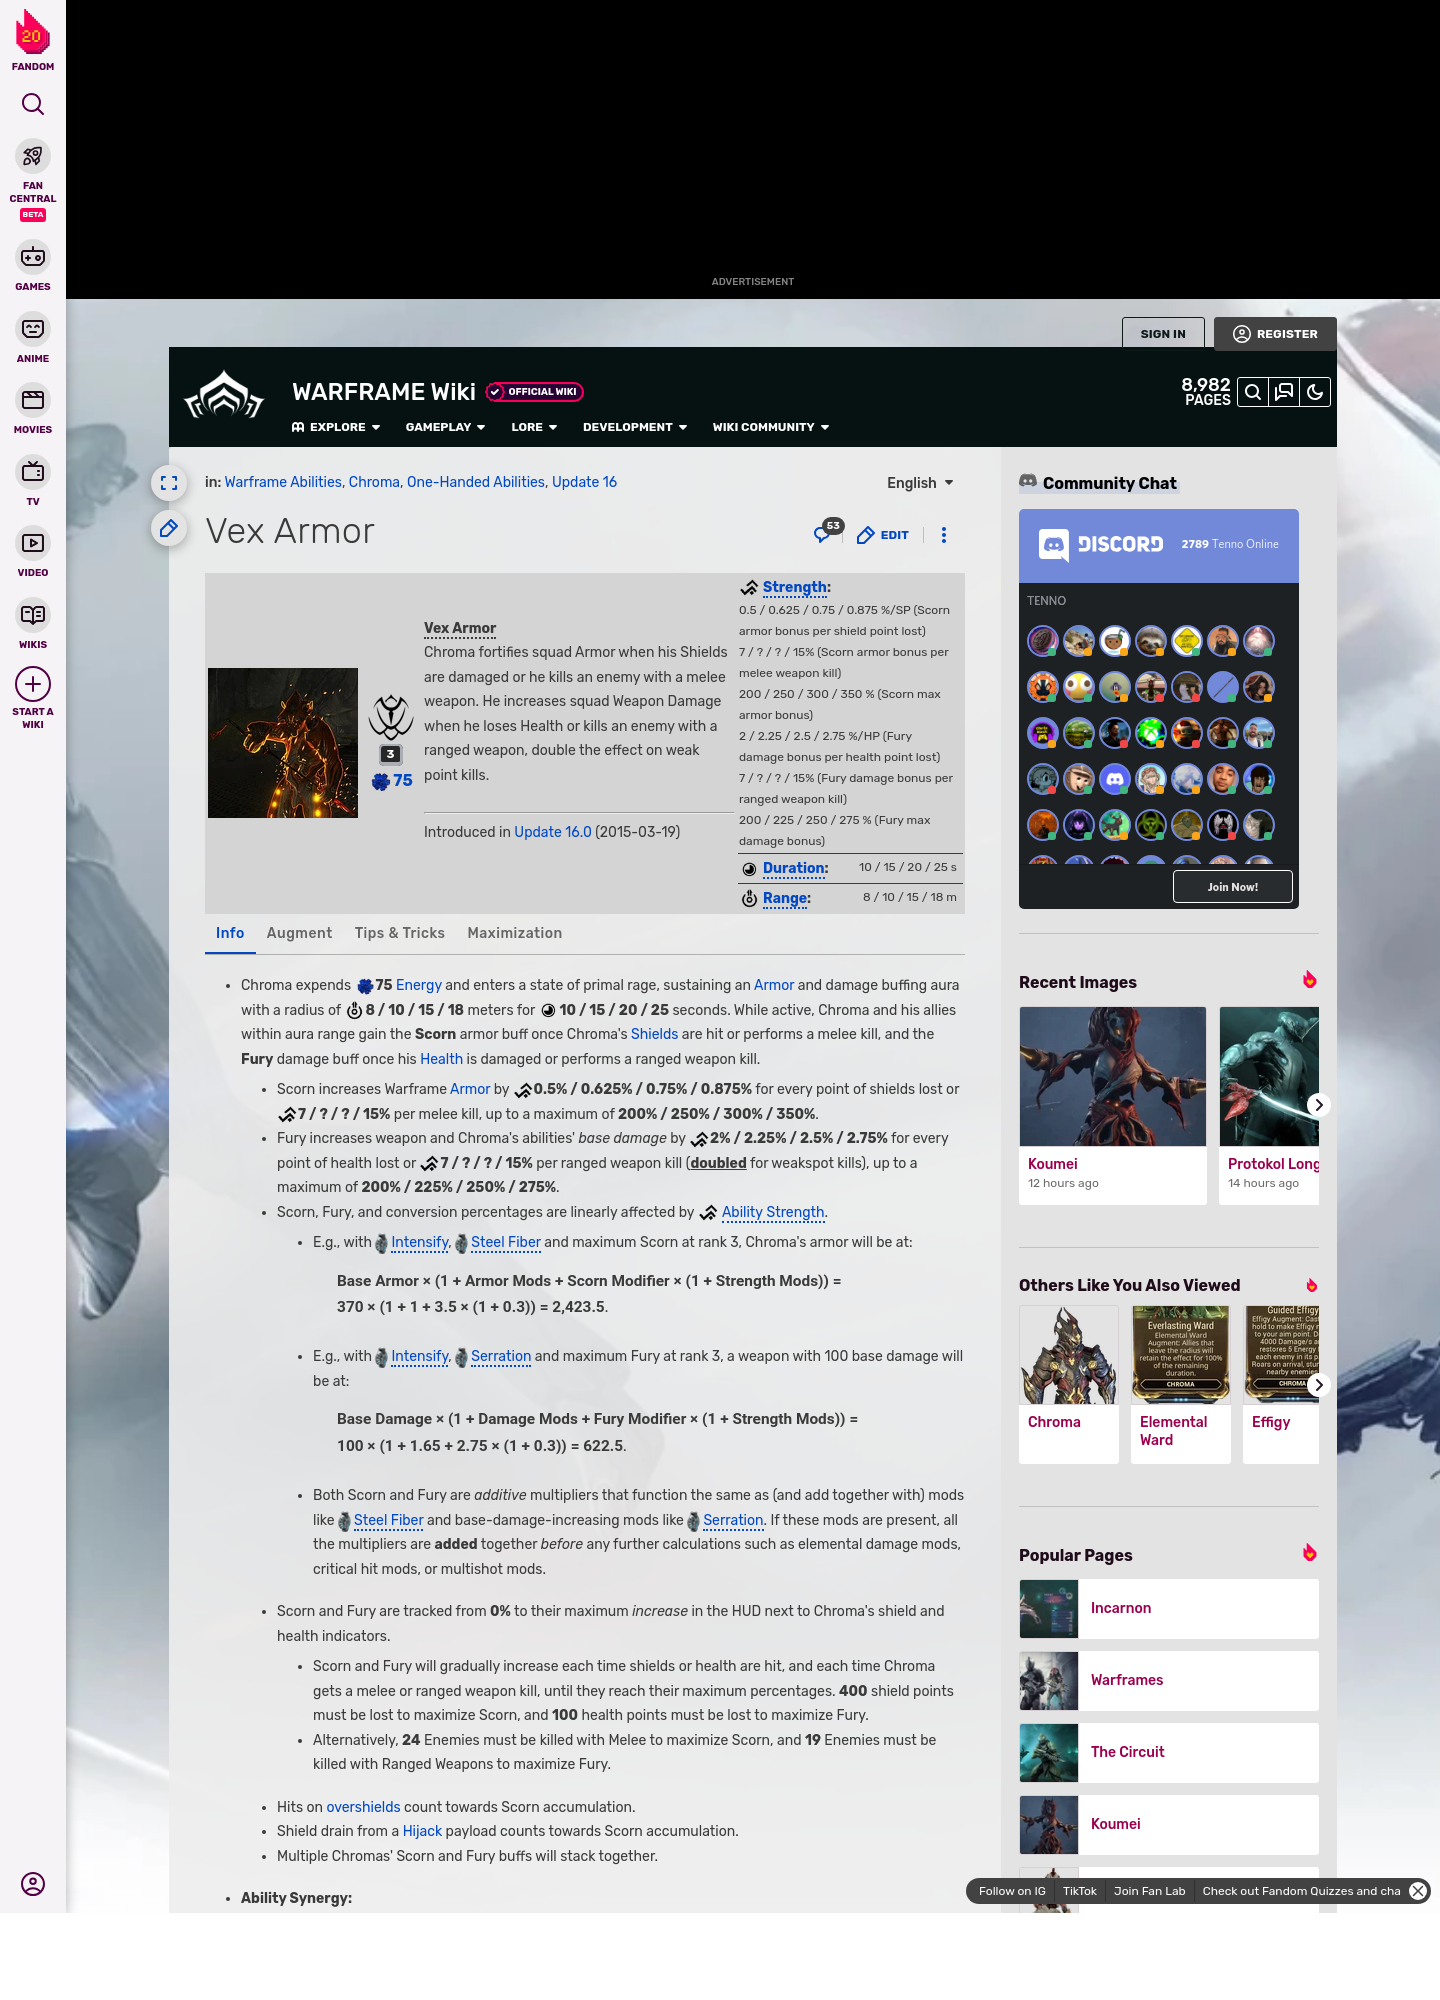Open the Duration stat link
This screenshot has height=2000, width=1440.
[x=795, y=868]
